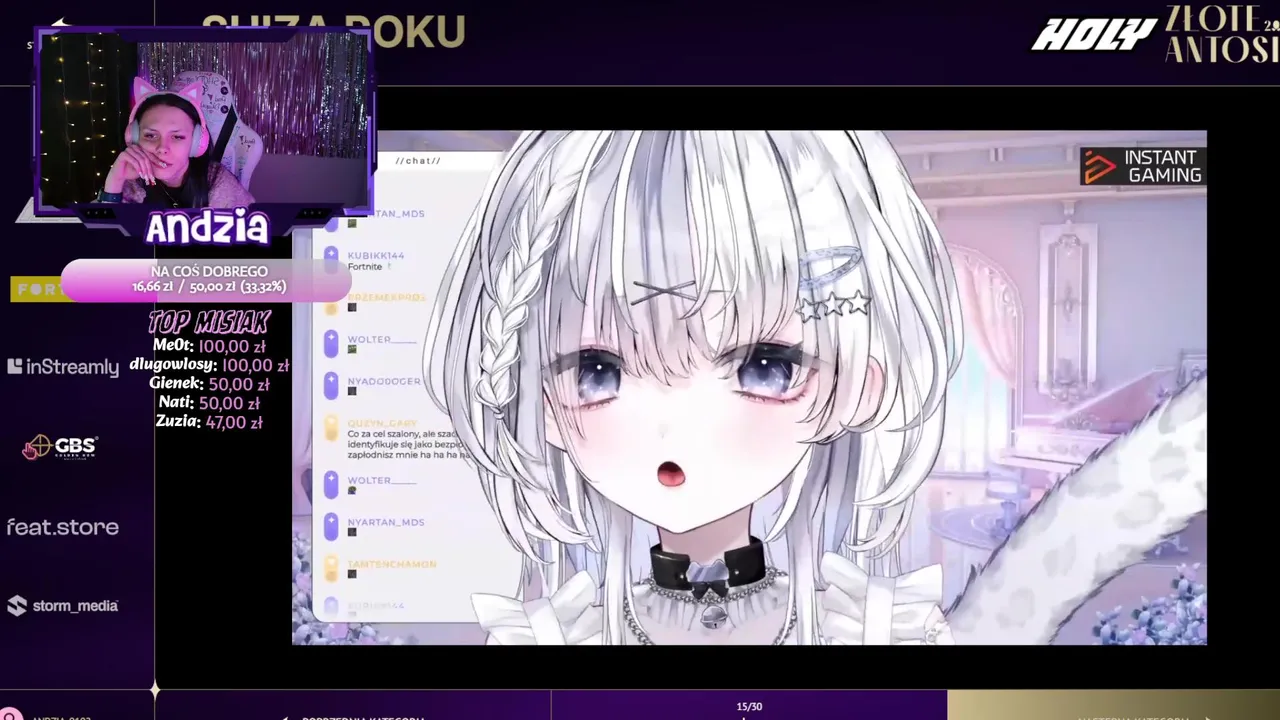Open the inStreamly sponsor logo

(63, 367)
